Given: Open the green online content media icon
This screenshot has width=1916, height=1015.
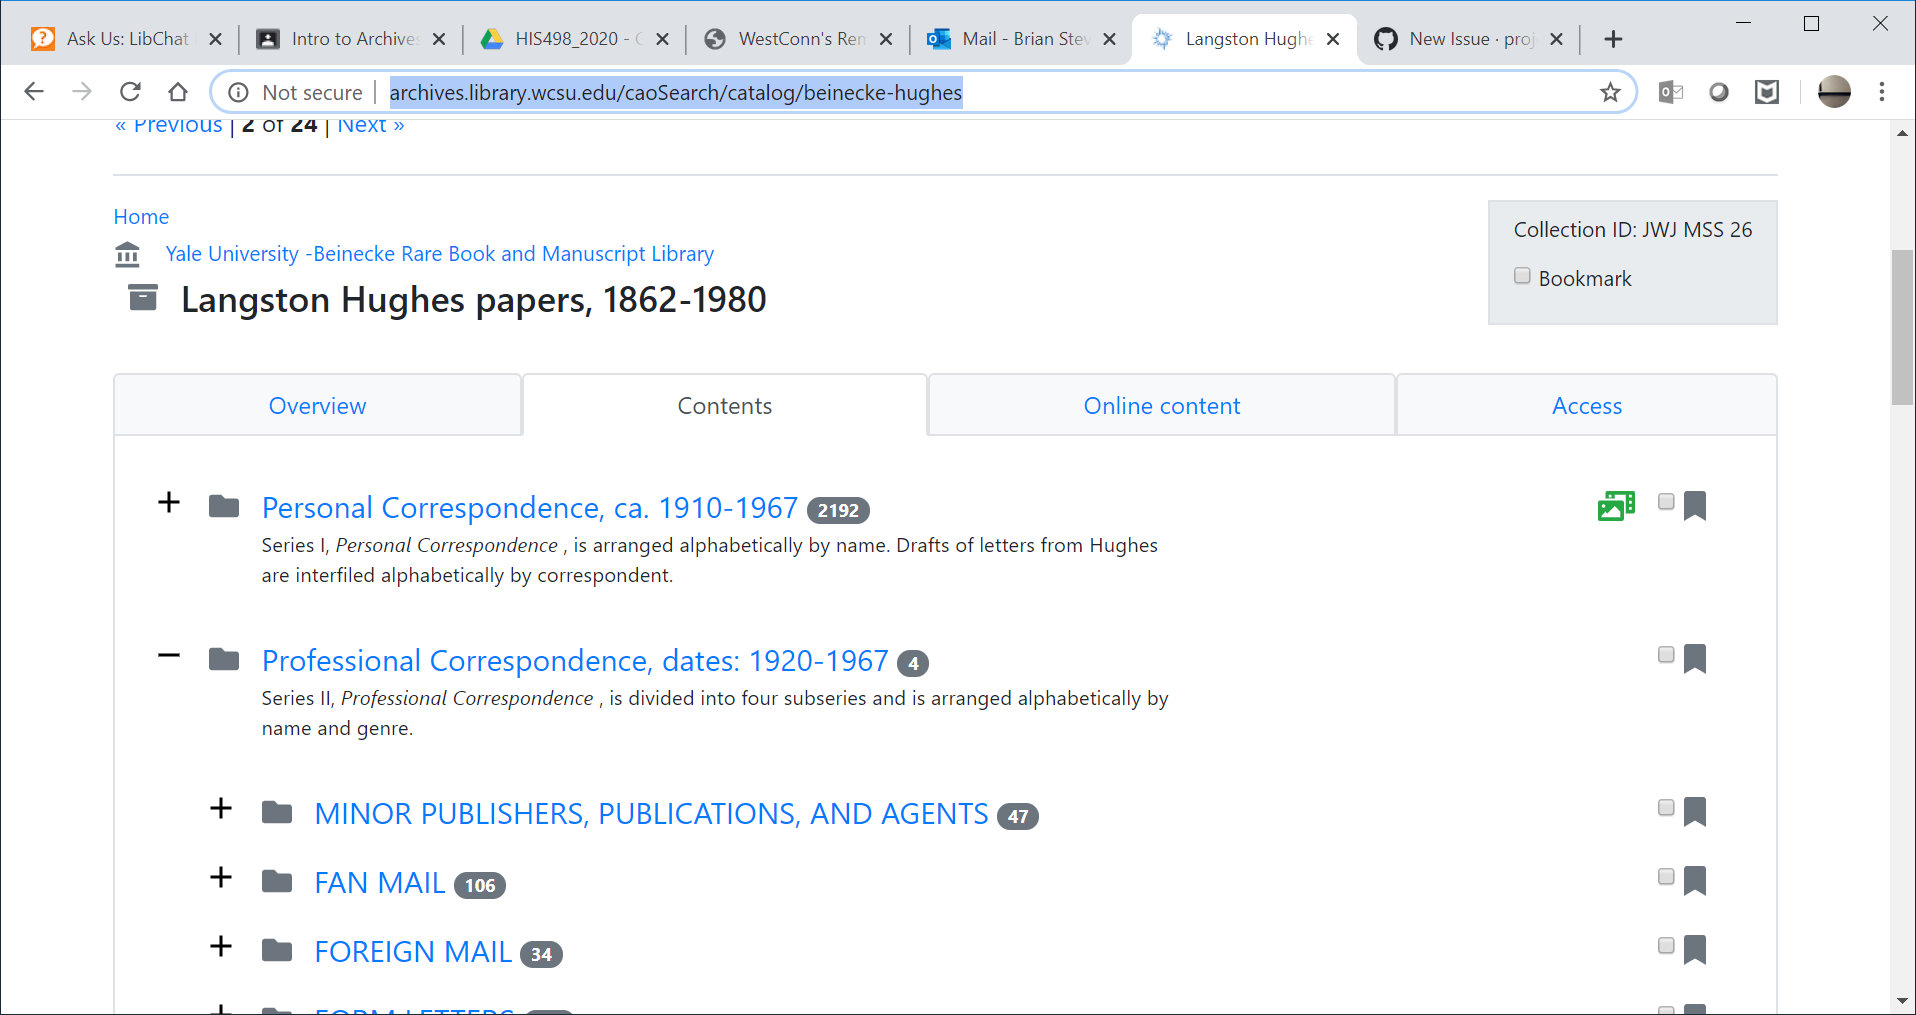Looking at the screenshot, I should click(1615, 505).
